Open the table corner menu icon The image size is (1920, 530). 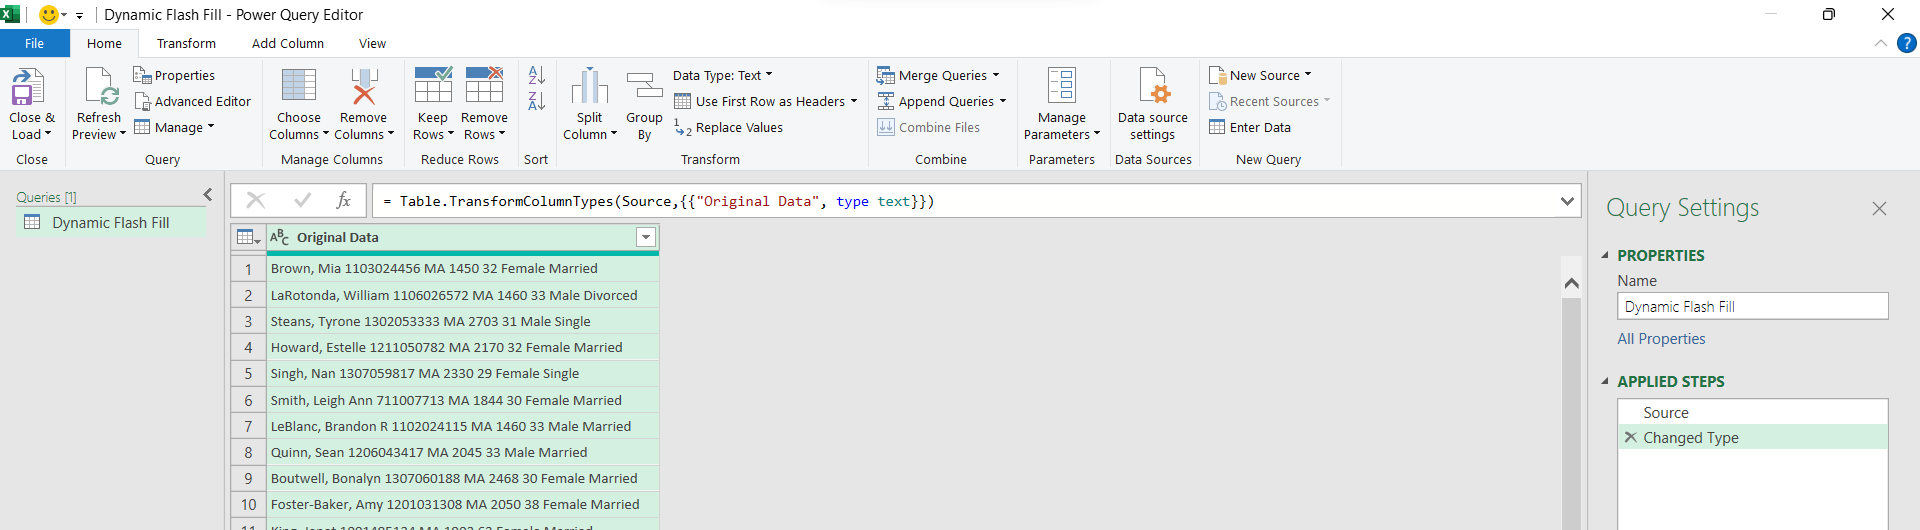pyautogui.click(x=247, y=237)
